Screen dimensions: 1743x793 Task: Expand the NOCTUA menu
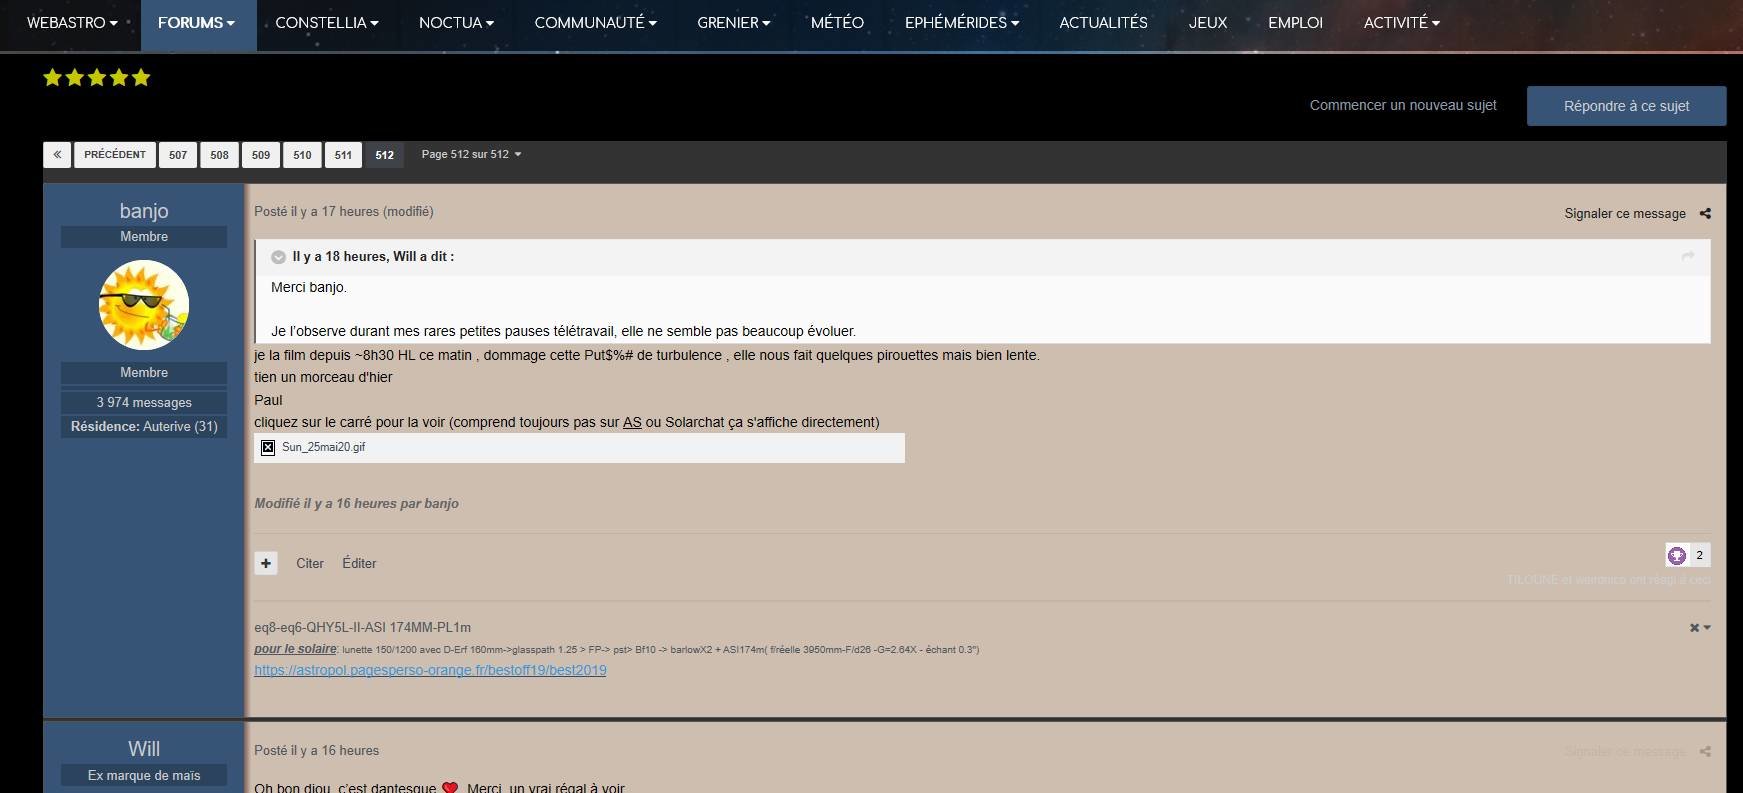pos(456,23)
